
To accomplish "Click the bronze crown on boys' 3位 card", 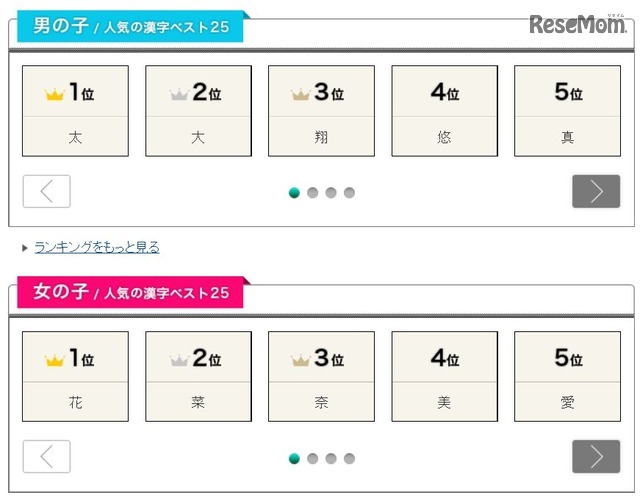I will click(301, 95).
